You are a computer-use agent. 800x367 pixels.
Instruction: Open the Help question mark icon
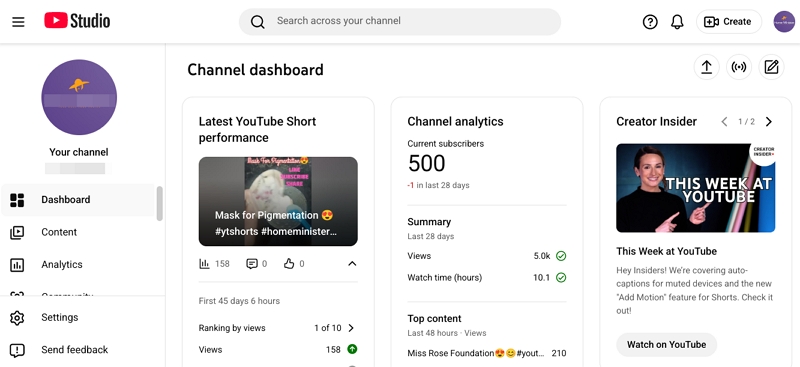click(650, 22)
